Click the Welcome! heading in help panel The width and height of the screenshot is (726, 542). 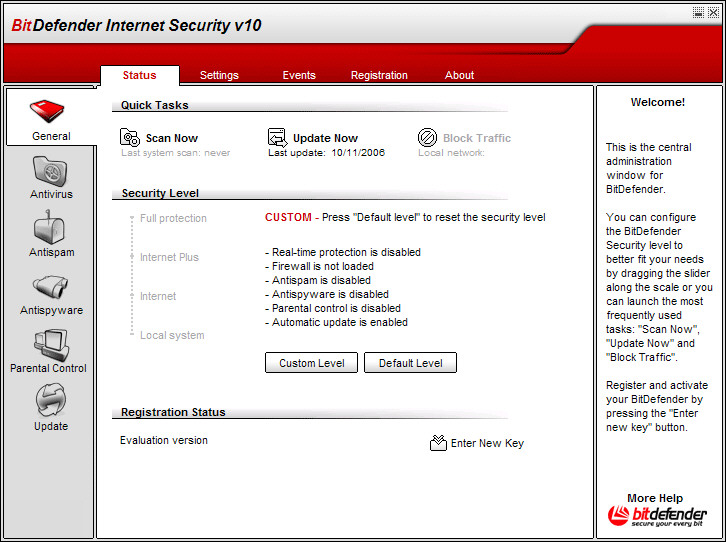click(x=657, y=102)
